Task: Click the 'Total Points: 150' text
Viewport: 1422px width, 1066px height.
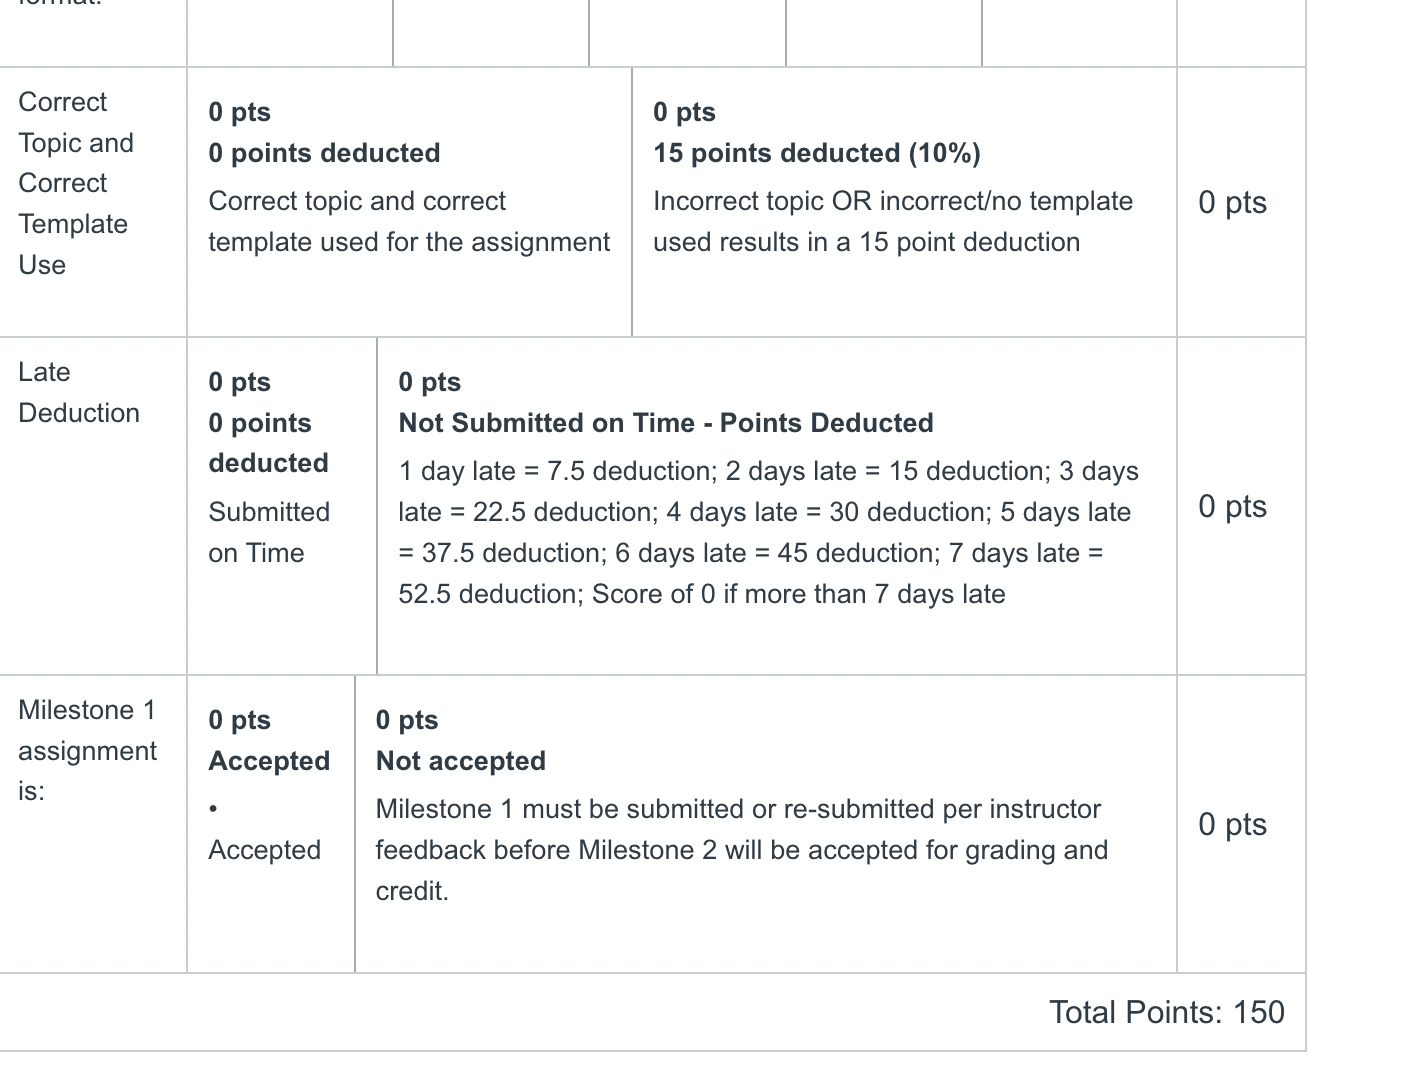Action: pos(1167,1012)
